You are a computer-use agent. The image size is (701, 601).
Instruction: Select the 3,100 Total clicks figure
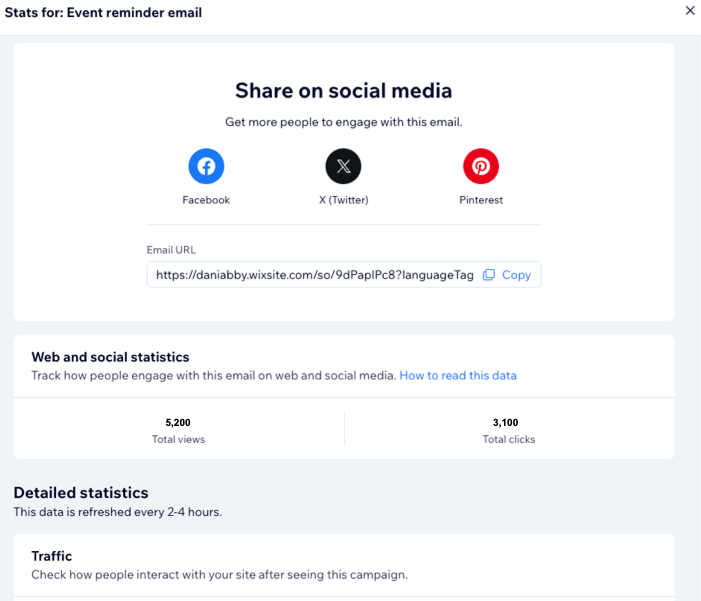point(508,422)
